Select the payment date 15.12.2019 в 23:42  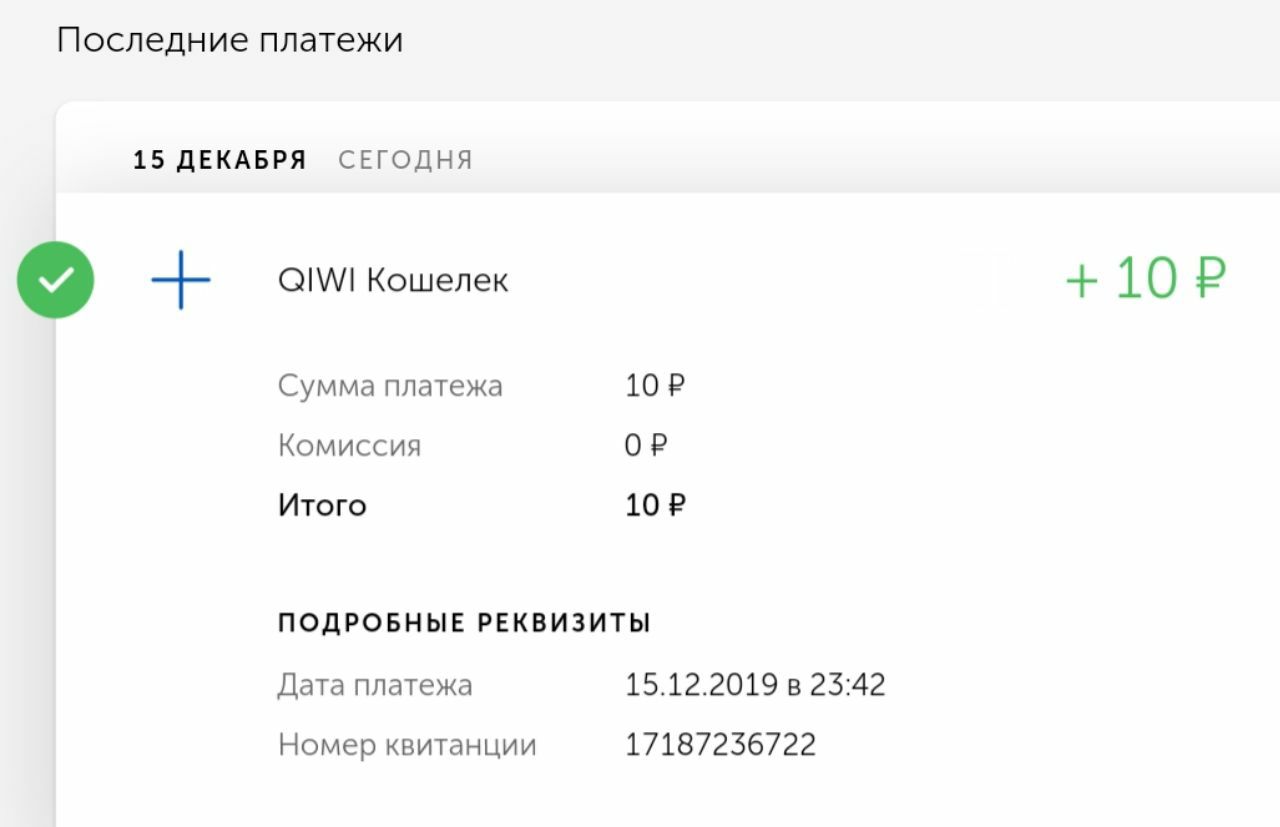point(755,685)
